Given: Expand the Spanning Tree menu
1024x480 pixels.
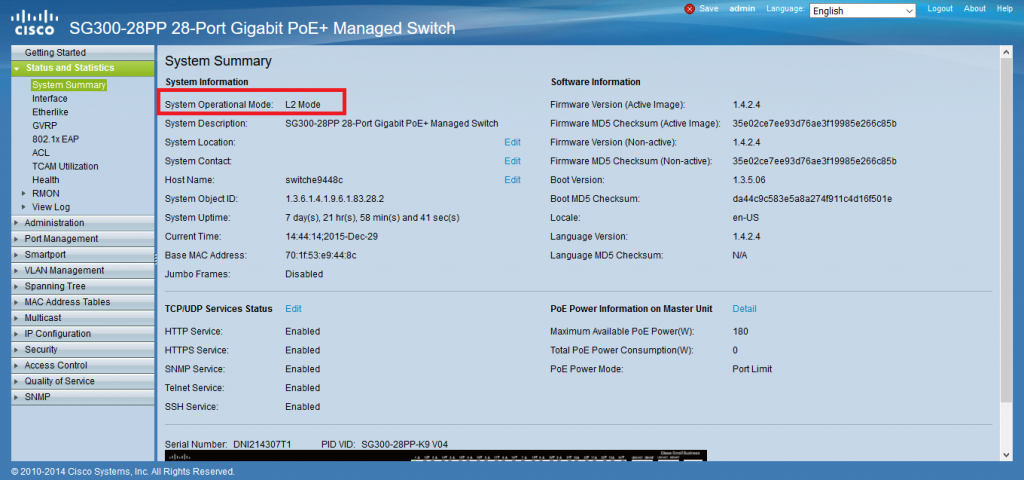Looking at the screenshot, I should pos(83,286).
